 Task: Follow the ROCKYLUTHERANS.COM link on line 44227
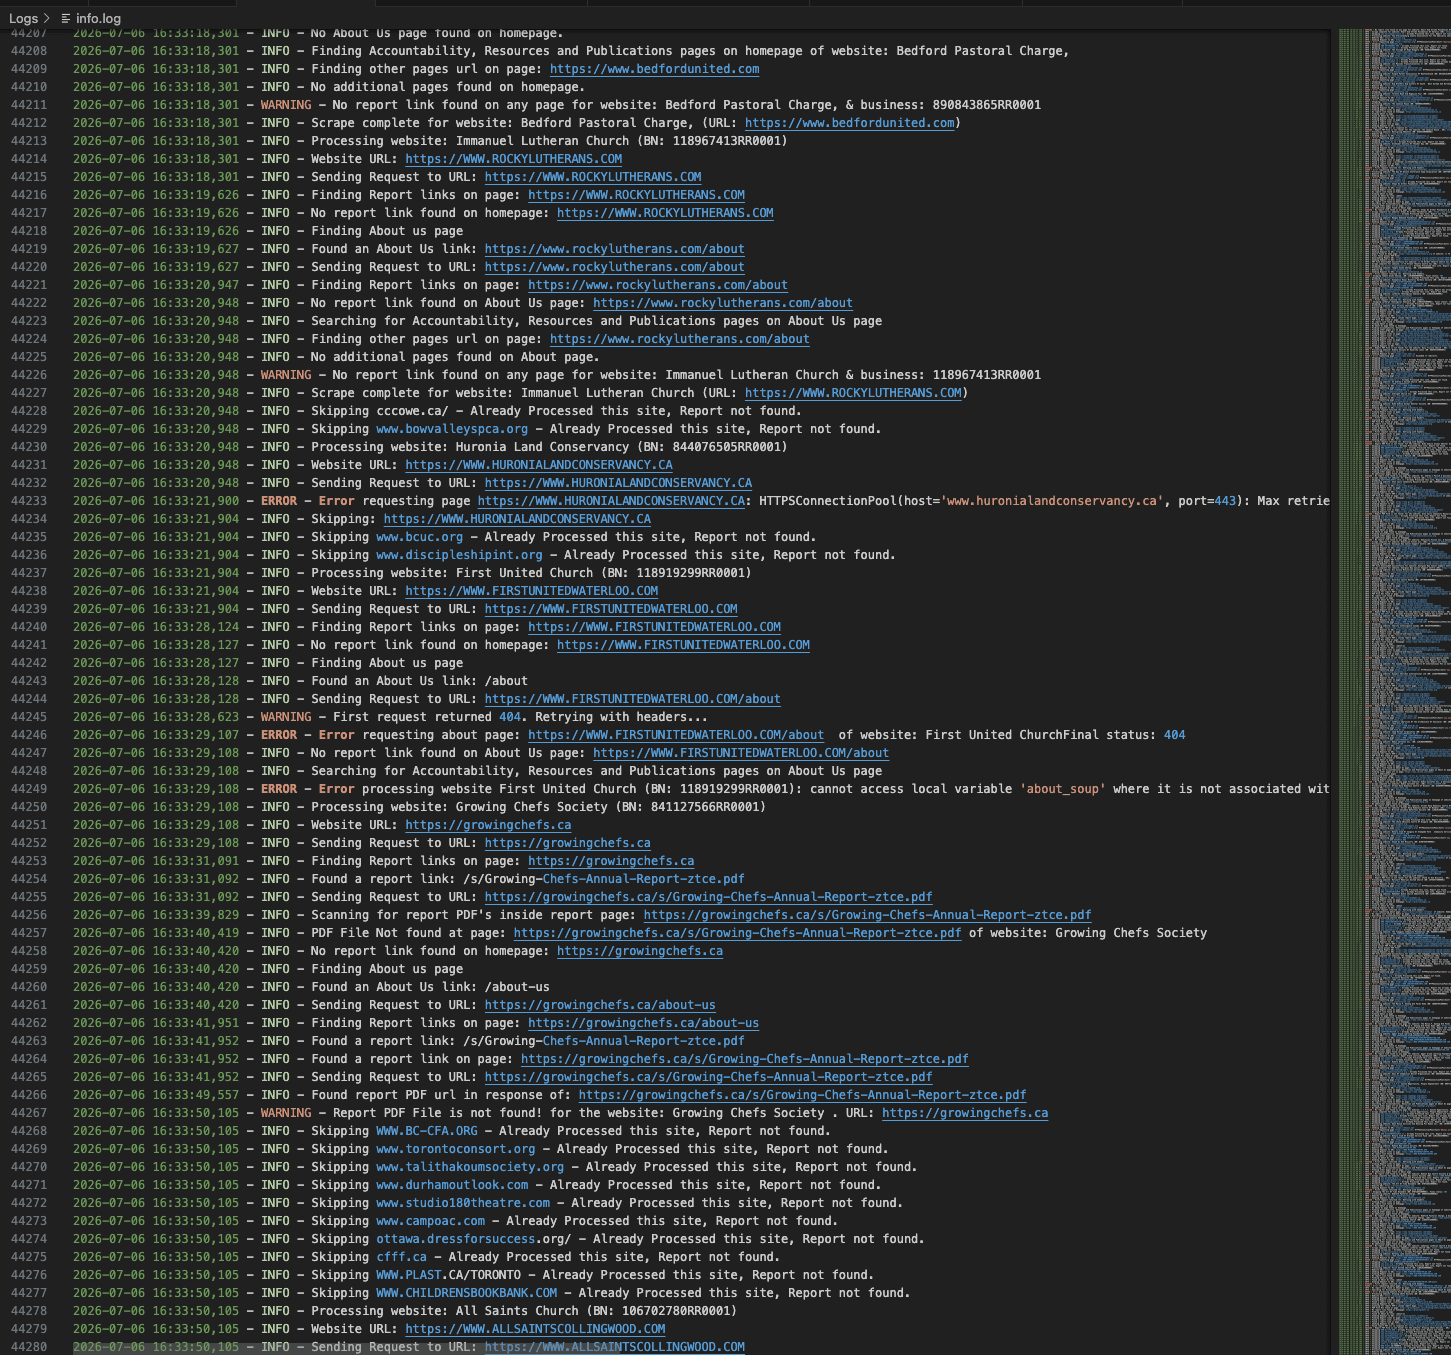(x=853, y=393)
